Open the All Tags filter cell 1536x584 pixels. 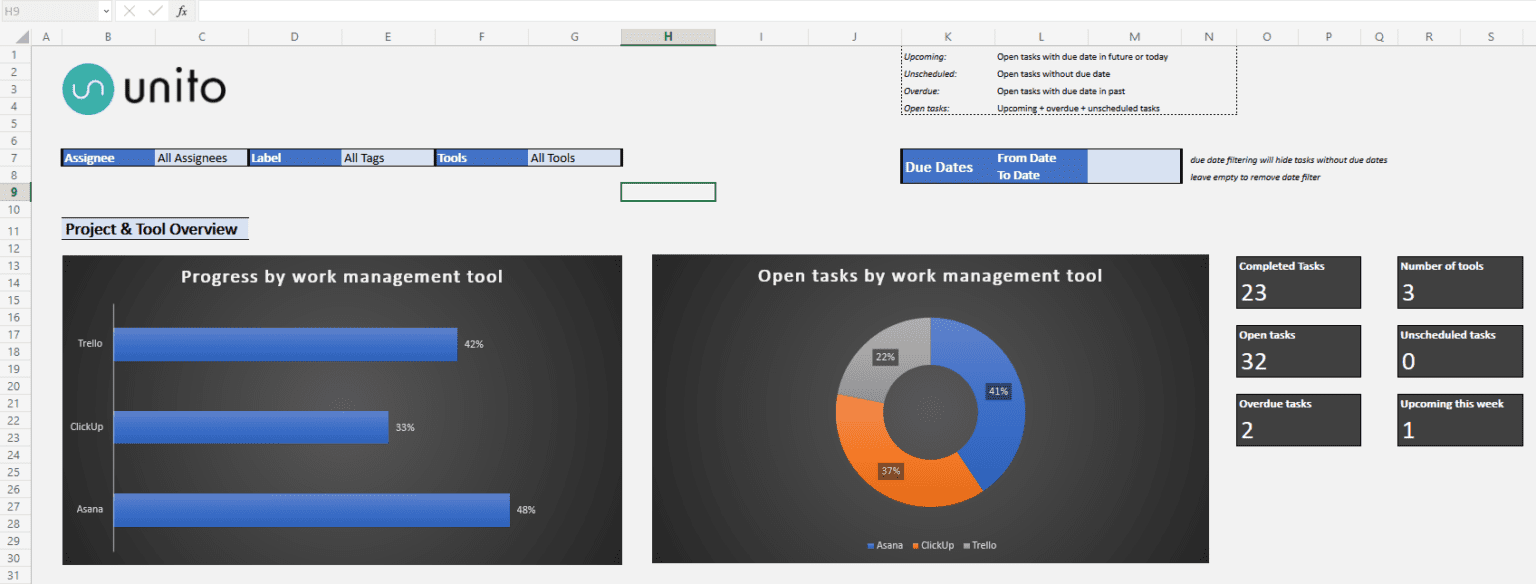pos(387,157)
